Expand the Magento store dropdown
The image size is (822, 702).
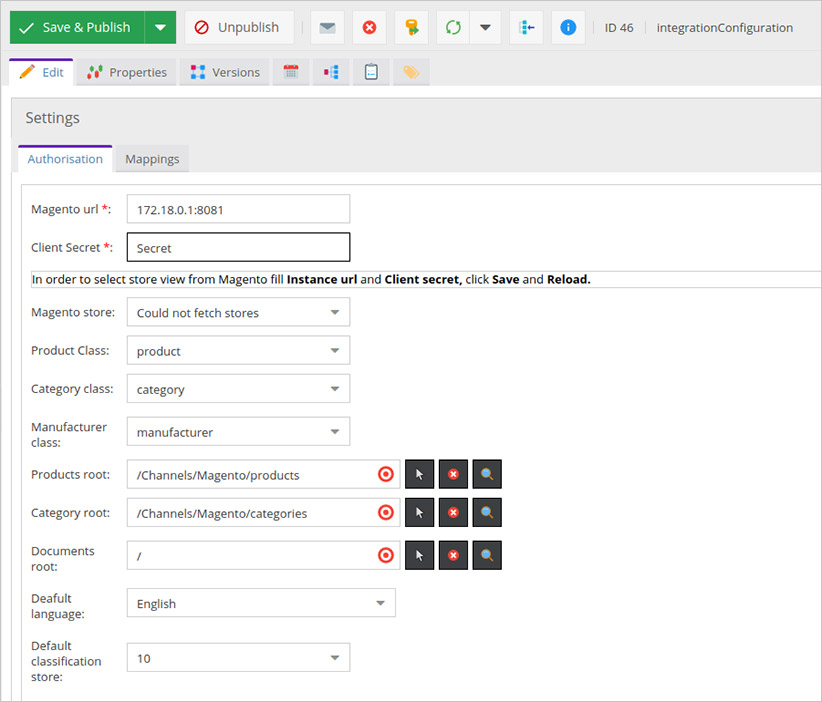238,313
